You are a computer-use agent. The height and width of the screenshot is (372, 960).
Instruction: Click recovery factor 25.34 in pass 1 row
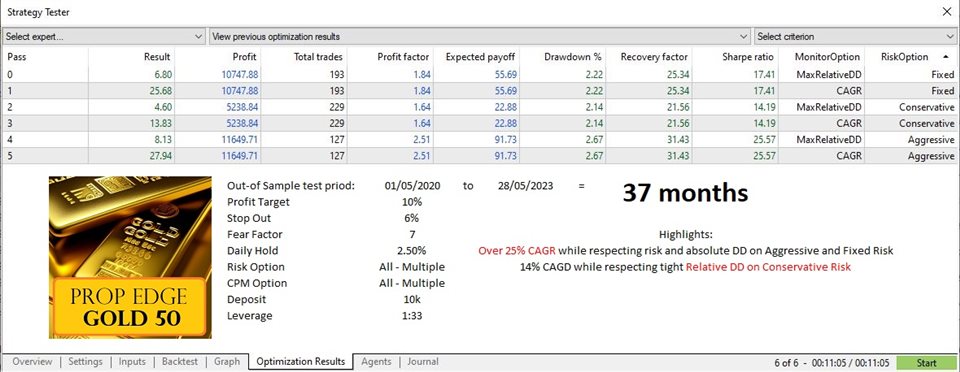click(x=678, y=91)
